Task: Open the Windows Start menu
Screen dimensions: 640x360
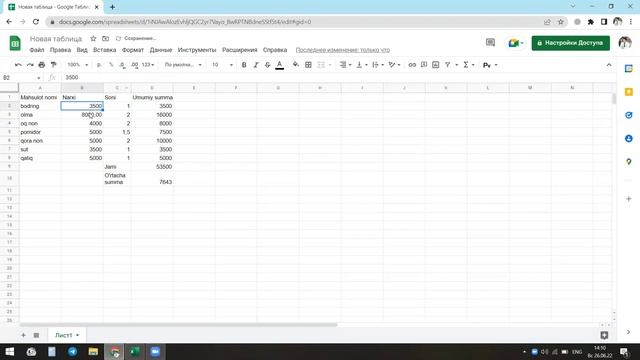Action: click(10, 352)
